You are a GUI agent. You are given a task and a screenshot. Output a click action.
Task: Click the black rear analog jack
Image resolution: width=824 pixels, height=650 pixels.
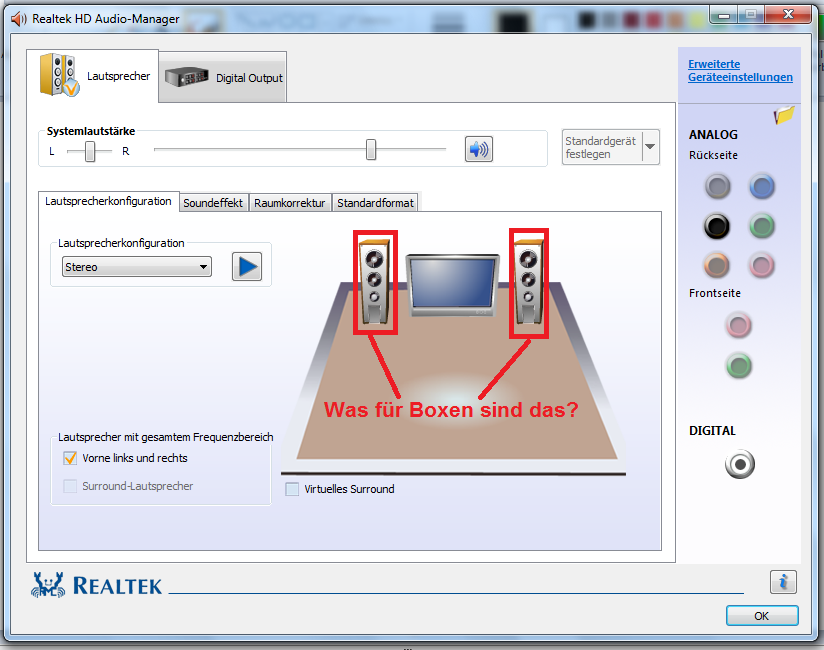[717, 226]
